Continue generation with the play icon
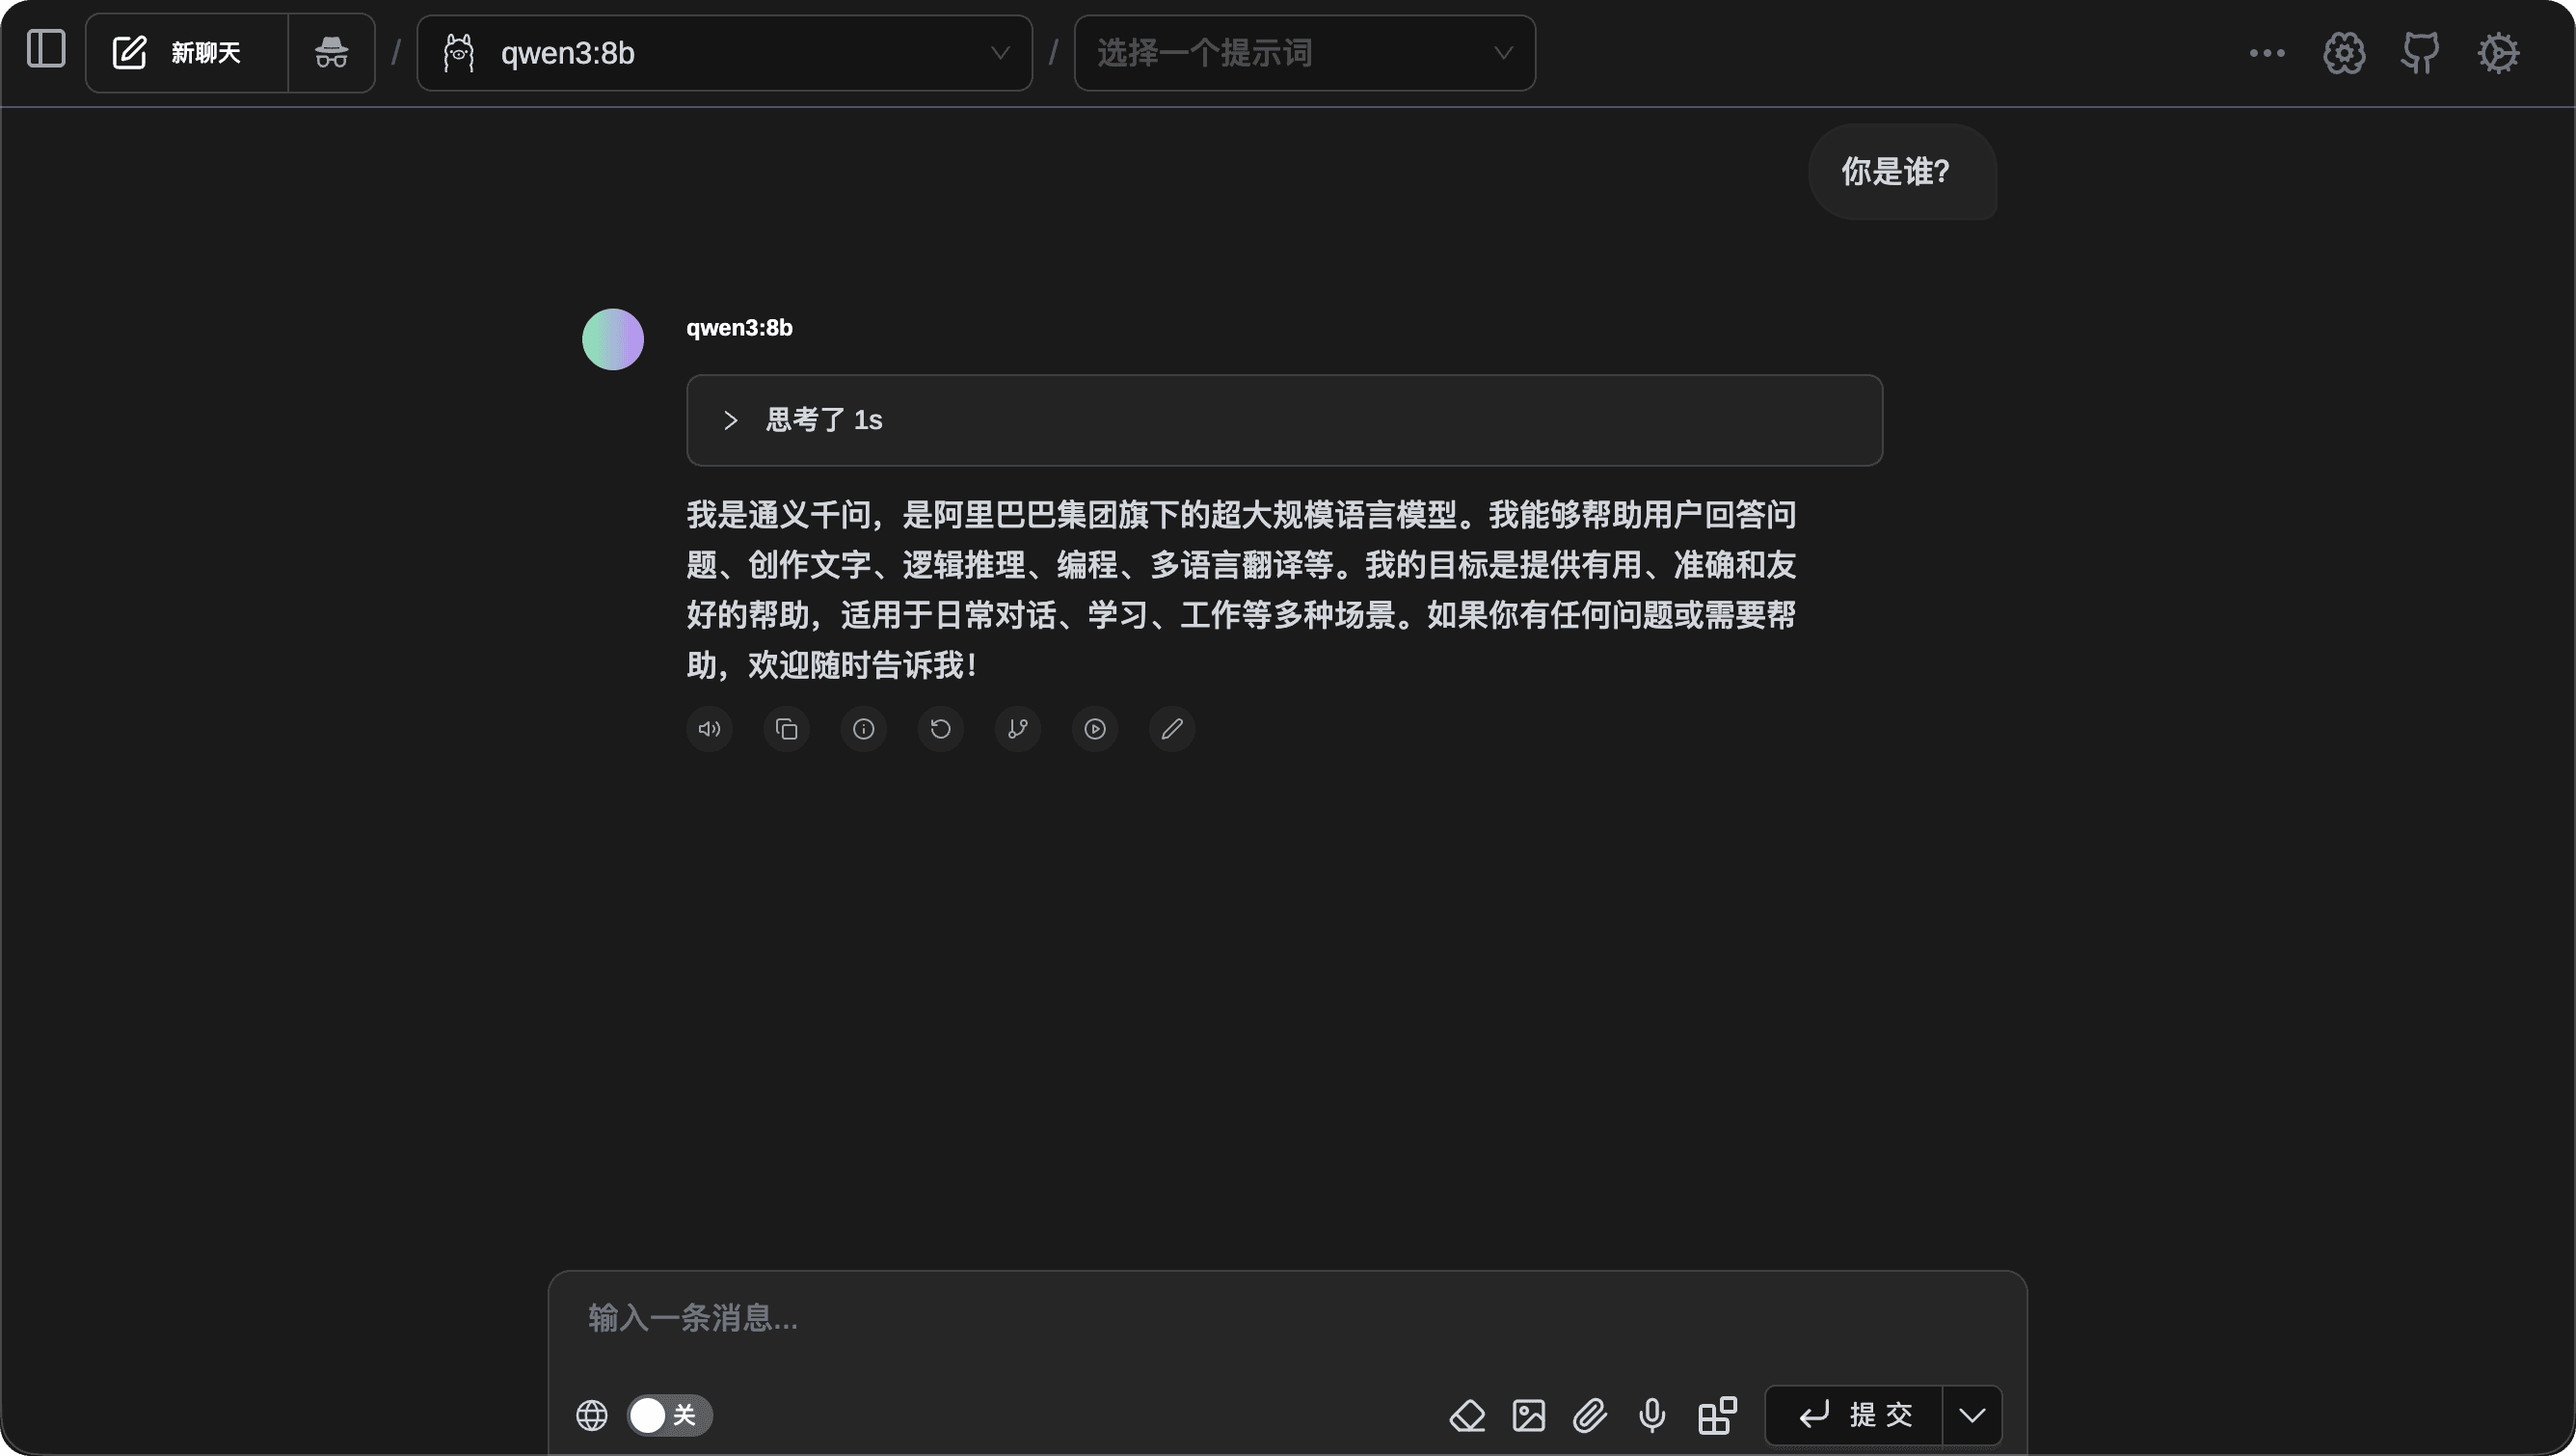Screen dimensions: 2576x1456 (1094, 729)
